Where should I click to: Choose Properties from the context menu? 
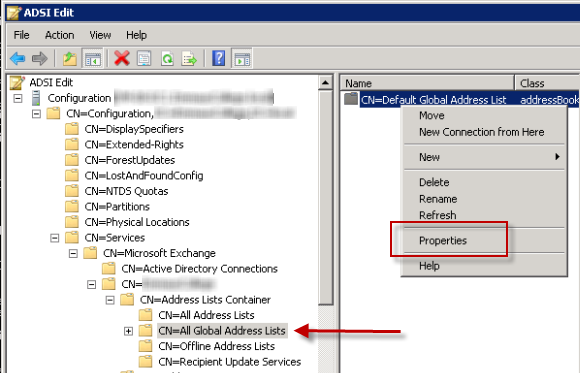pos(484,241)
